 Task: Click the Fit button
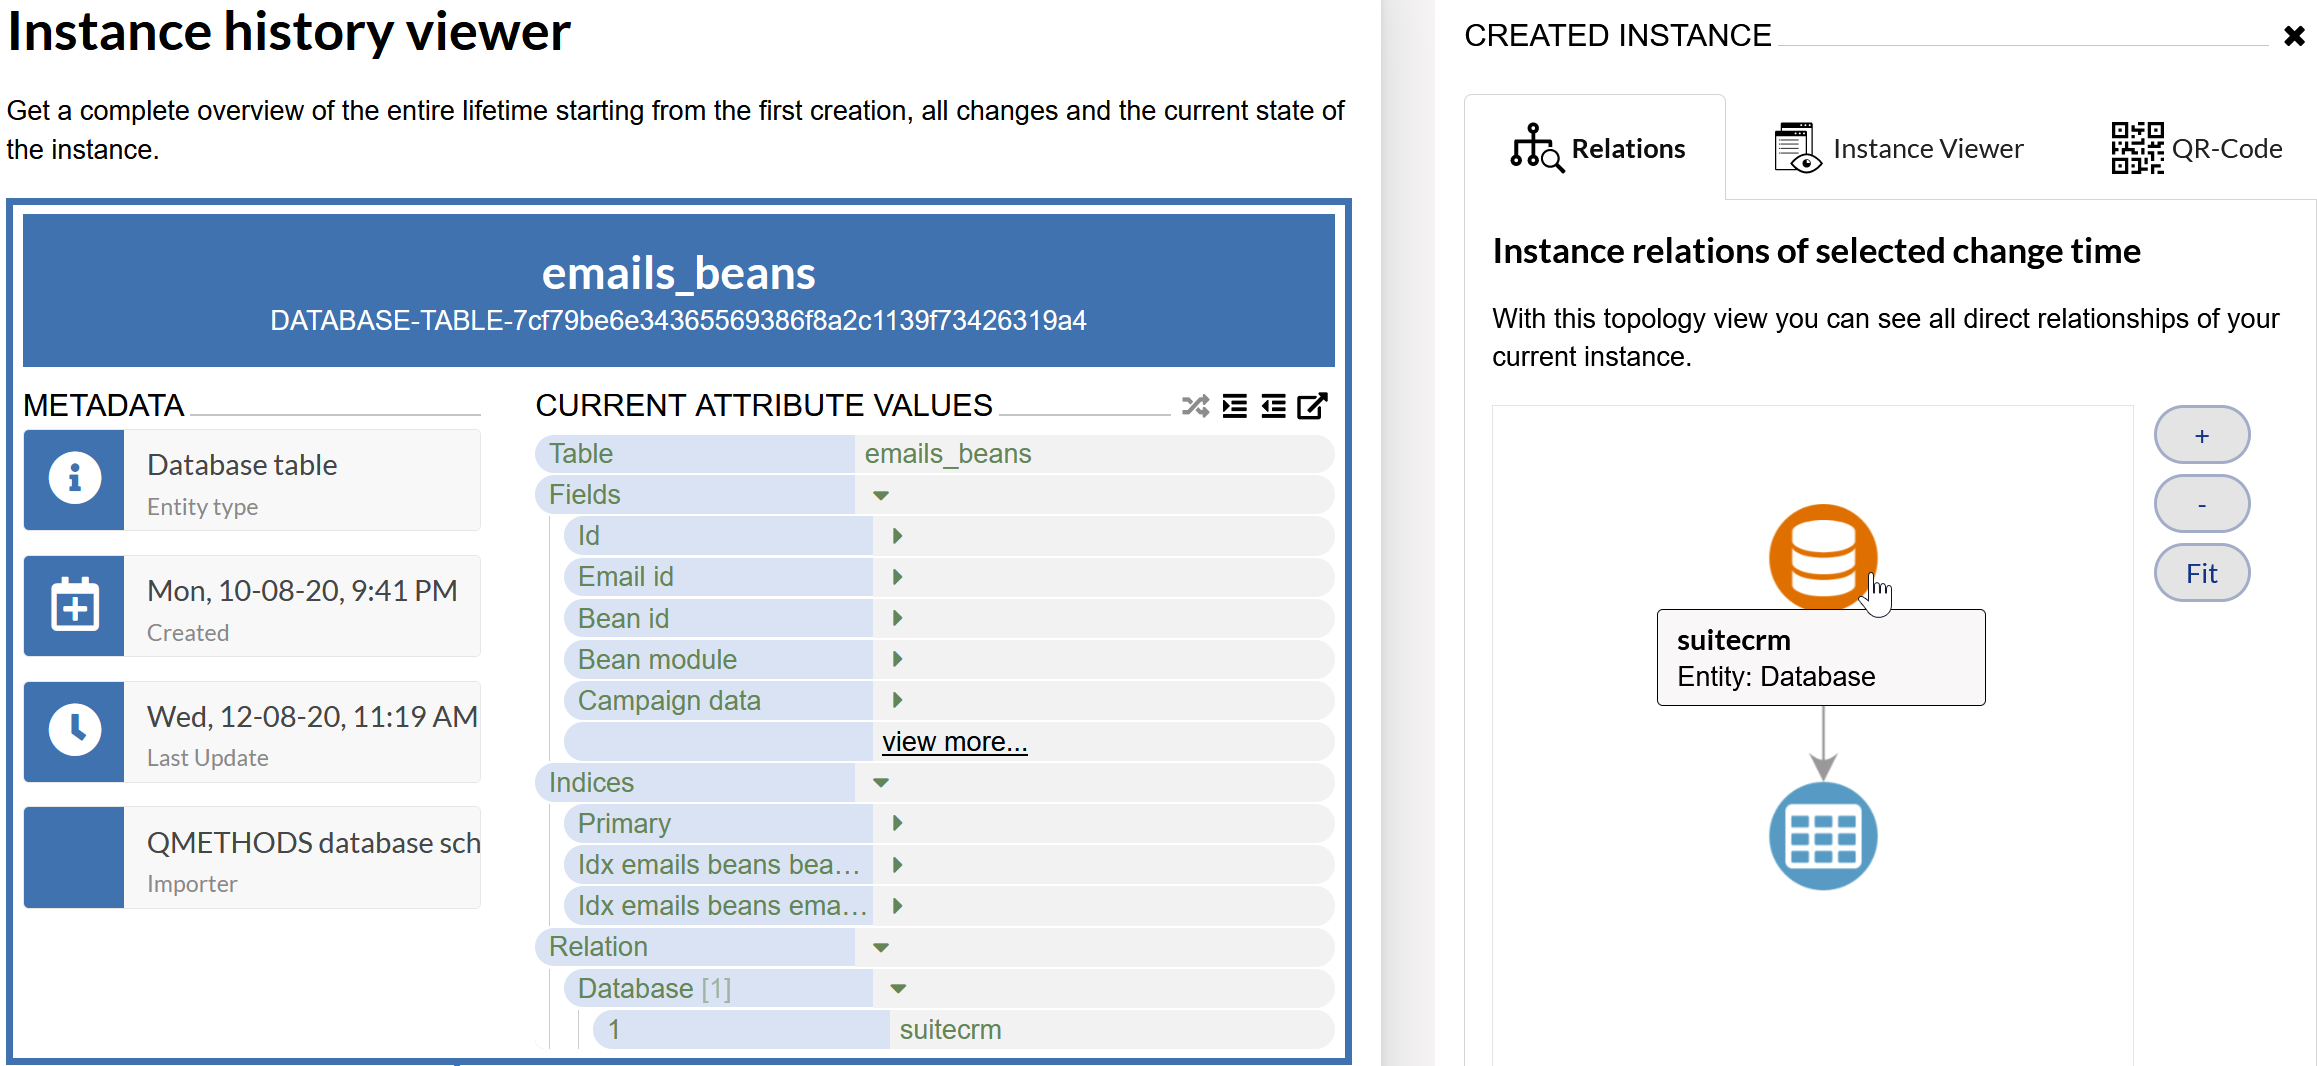click(x=2202, y=573)
